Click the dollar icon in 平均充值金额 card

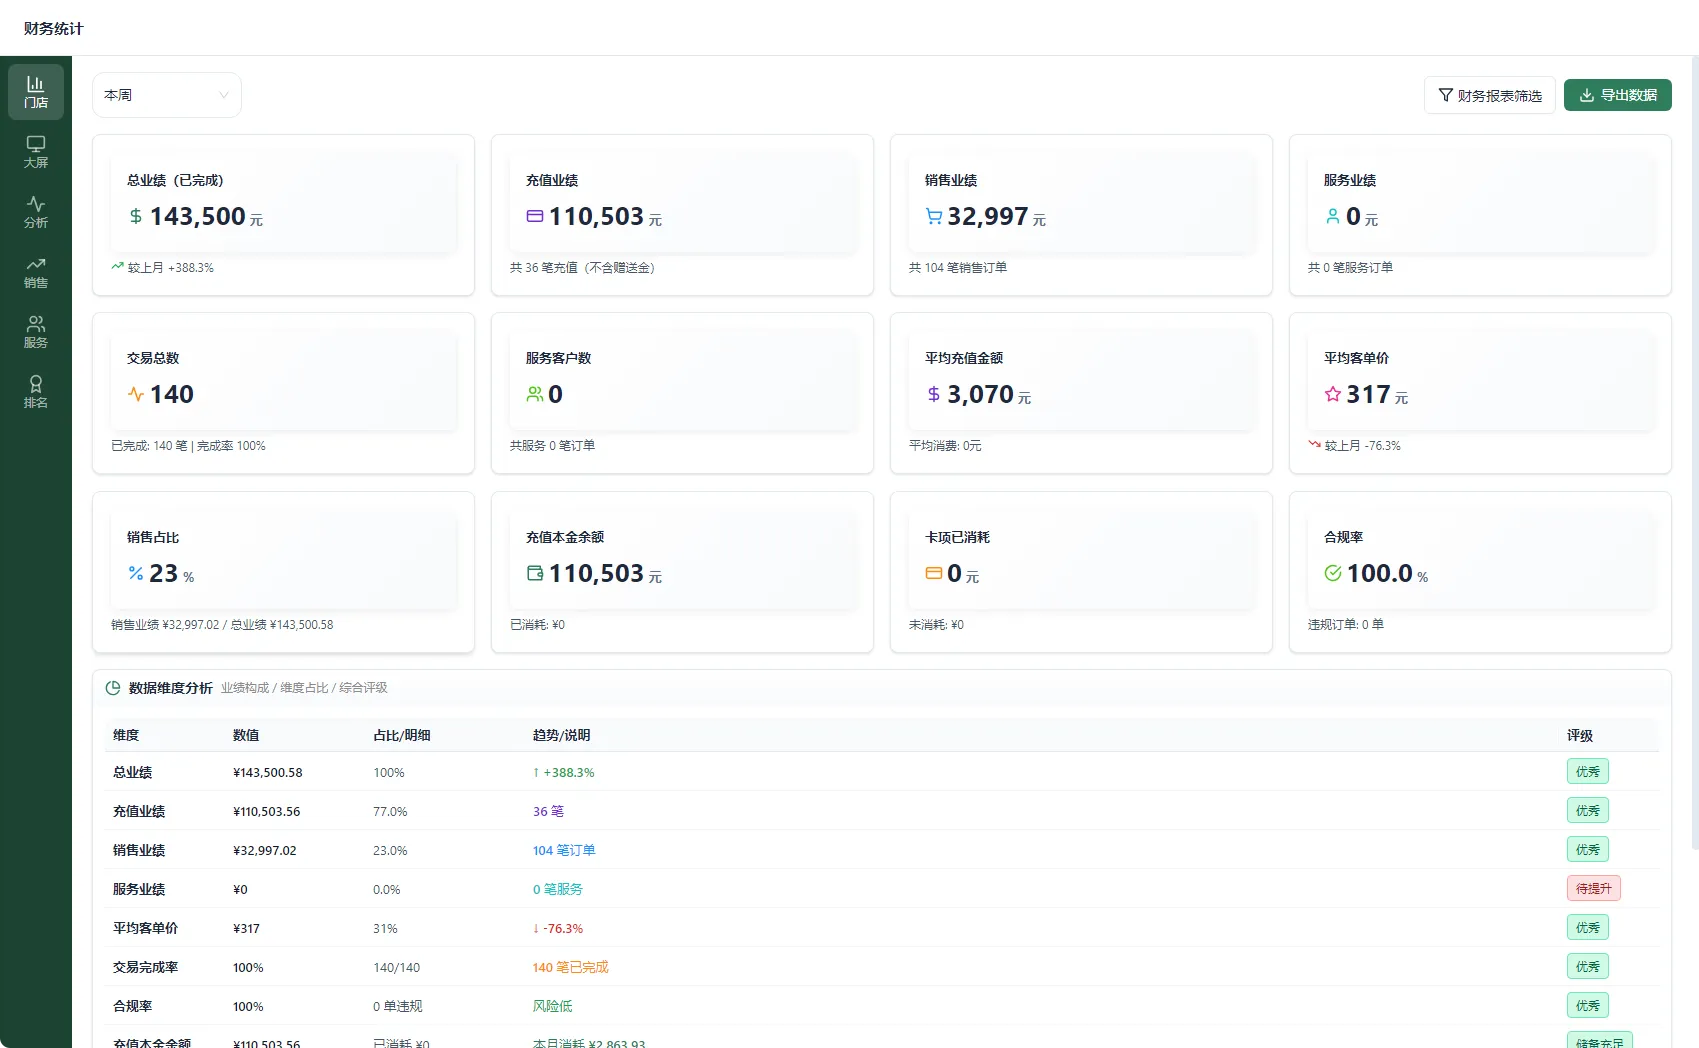coord(934,394)
